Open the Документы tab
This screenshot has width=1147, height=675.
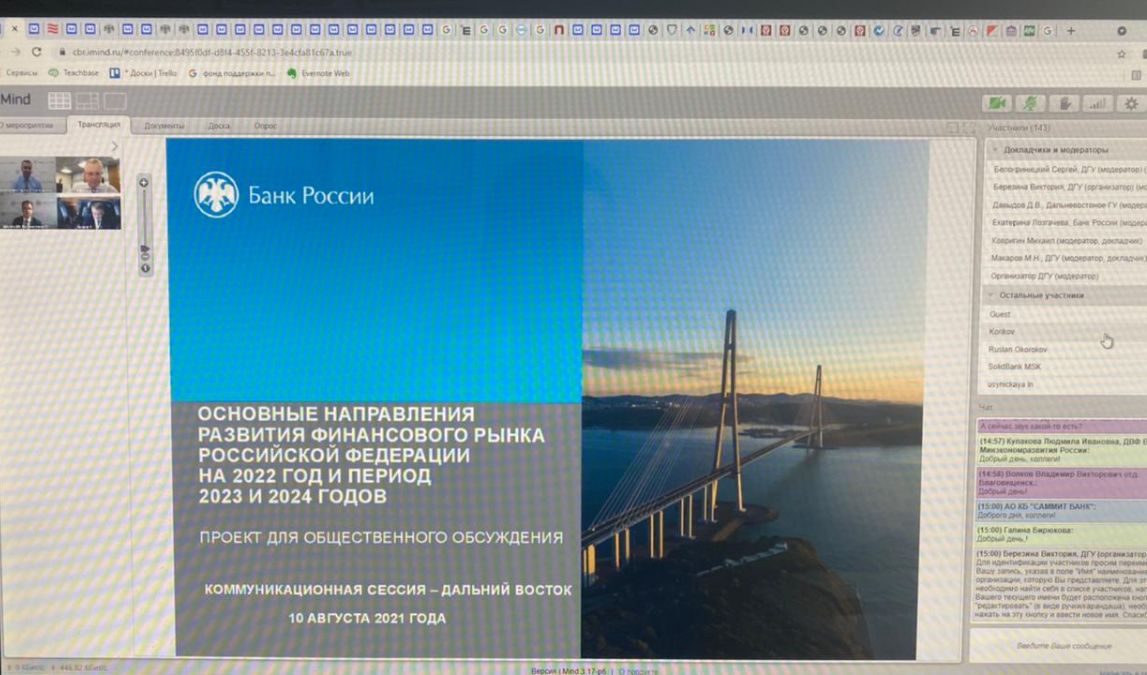click(x=164, y=126)
